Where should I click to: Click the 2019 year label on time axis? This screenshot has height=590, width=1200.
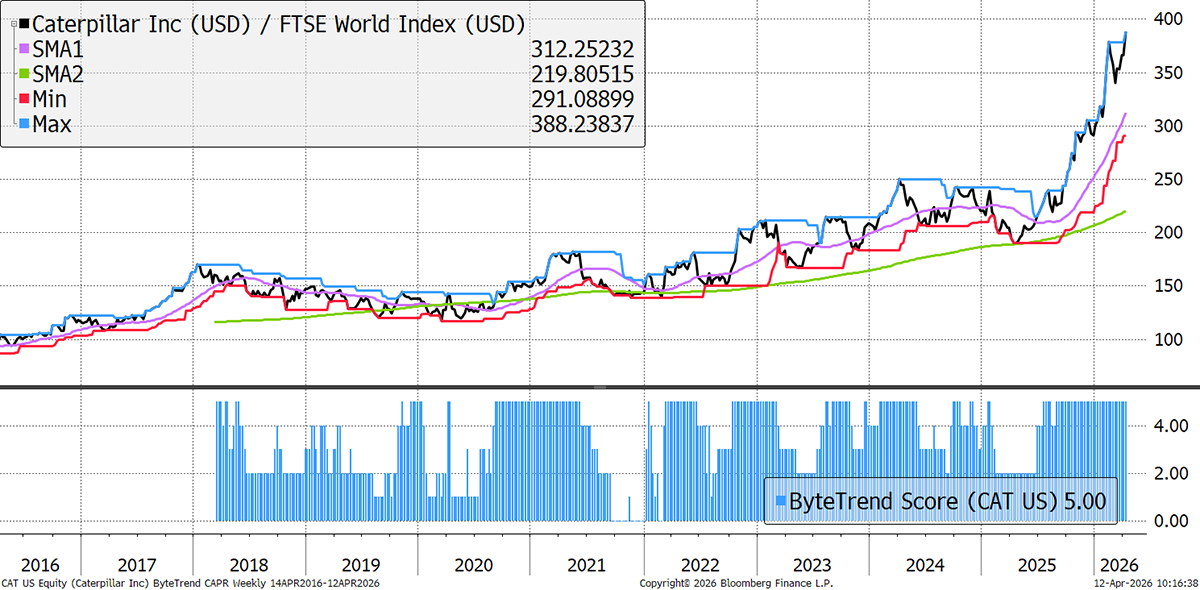[x=362, y=563]
